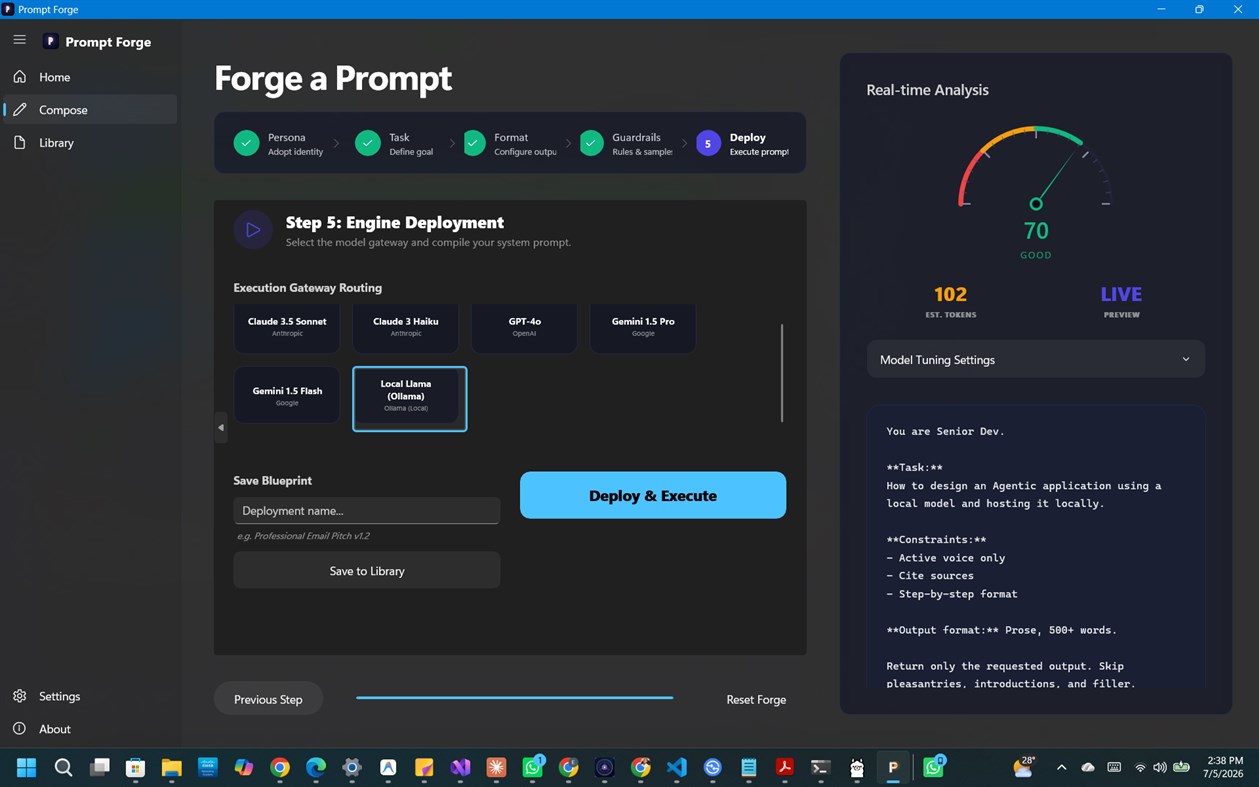Open File Explorer from taskbar
1259x787 pixels.
tap(172, 768)
